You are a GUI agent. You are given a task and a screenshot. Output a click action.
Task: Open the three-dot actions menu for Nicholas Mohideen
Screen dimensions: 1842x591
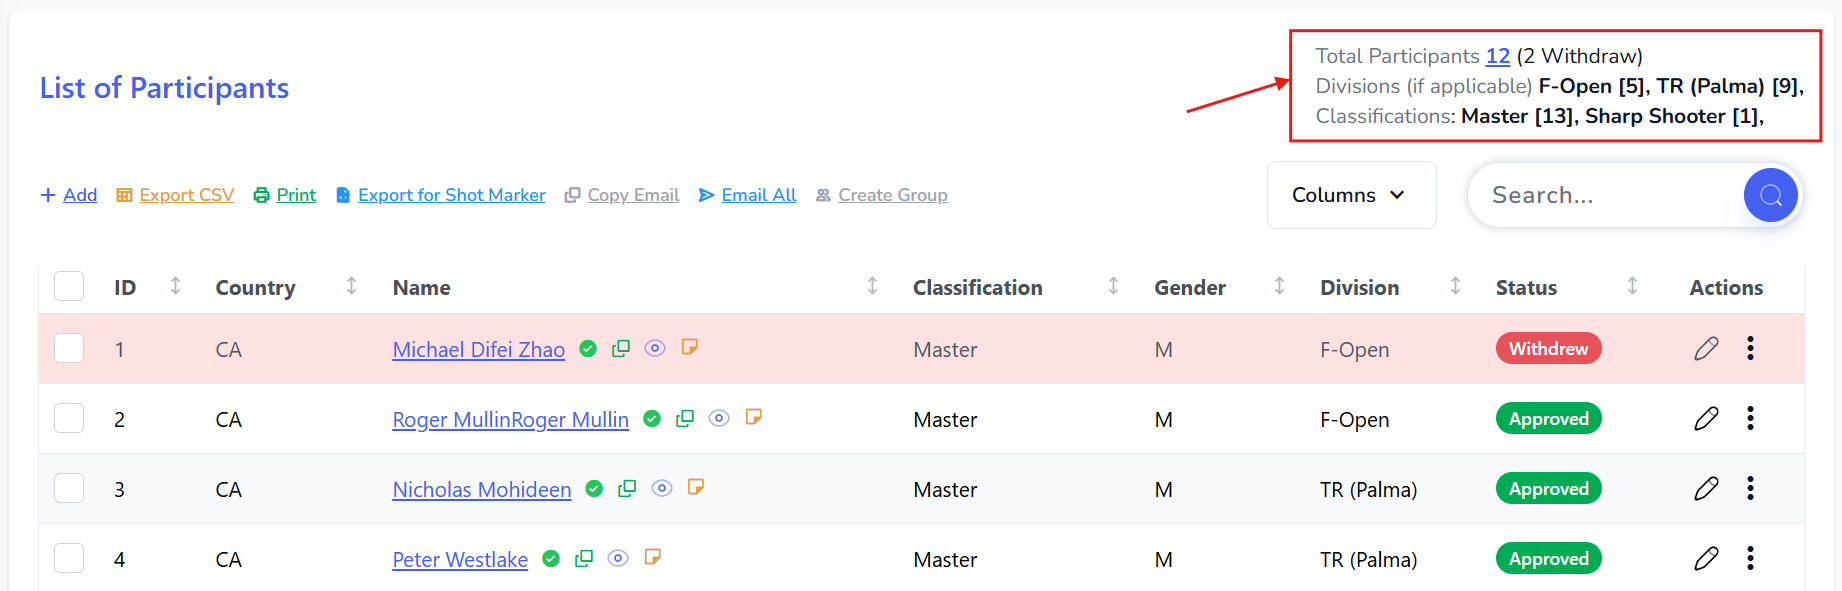[1750, 488]
